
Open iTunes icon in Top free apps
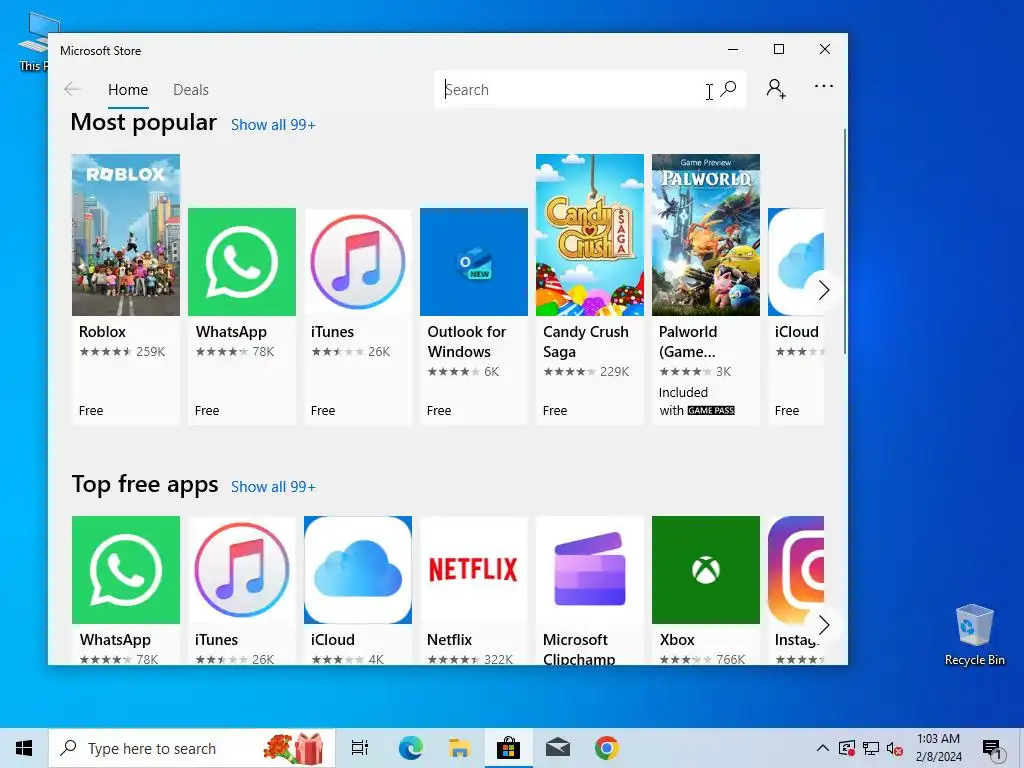pos(242,570)
